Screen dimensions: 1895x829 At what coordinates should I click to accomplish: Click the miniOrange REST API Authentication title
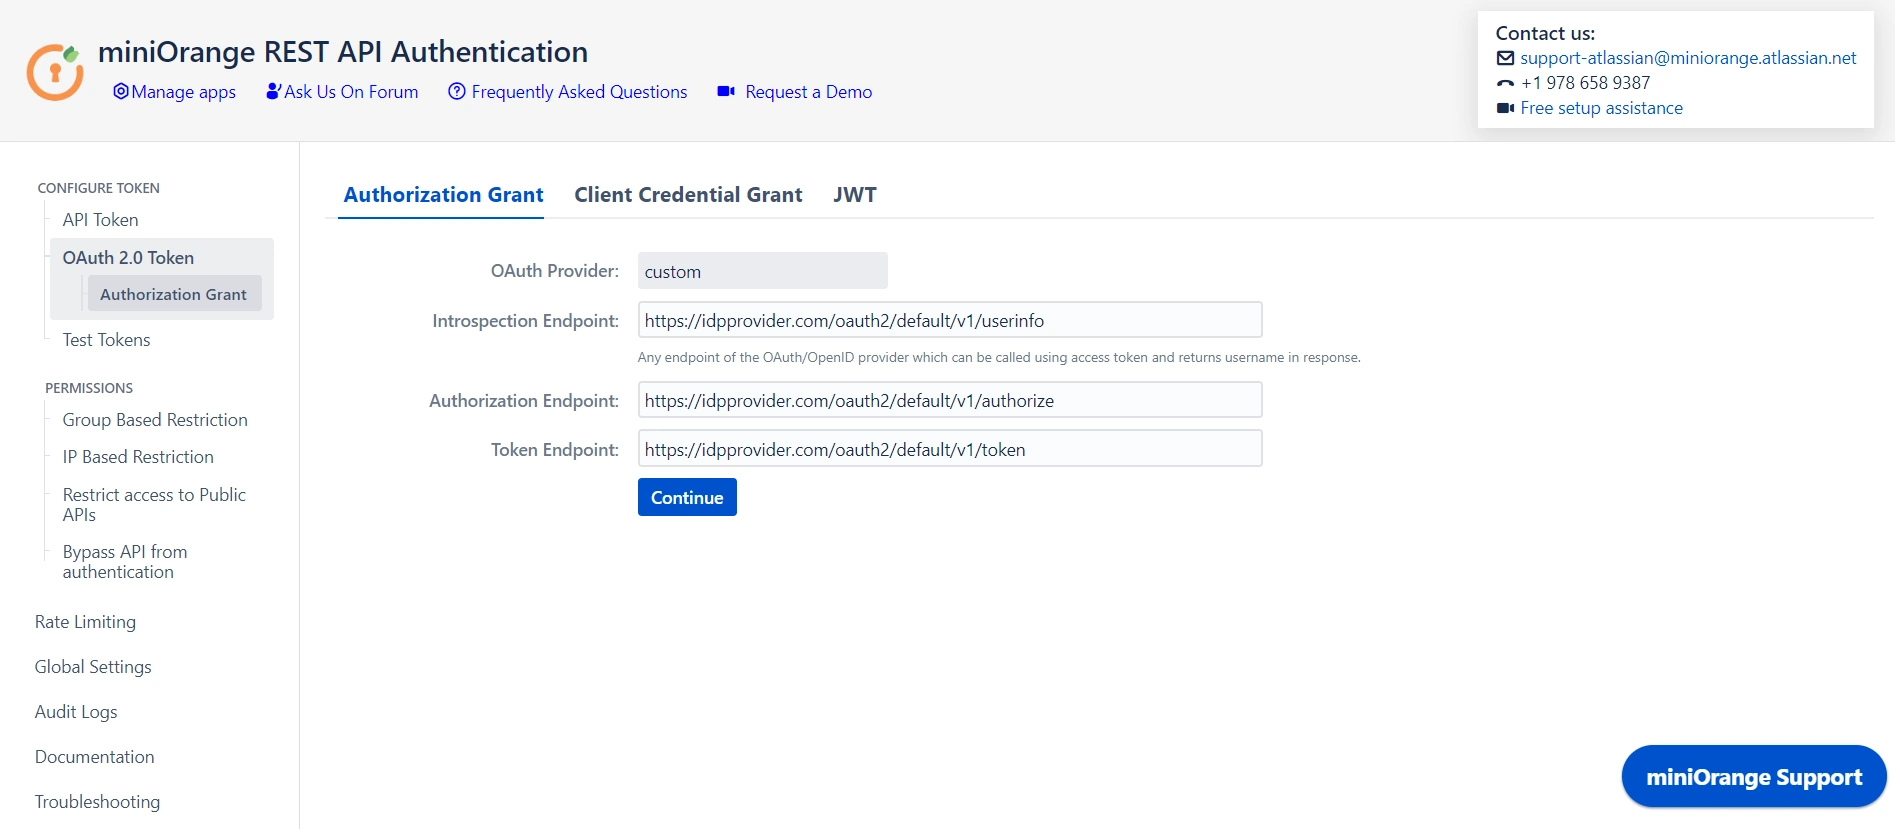click(x=343, y=51)
